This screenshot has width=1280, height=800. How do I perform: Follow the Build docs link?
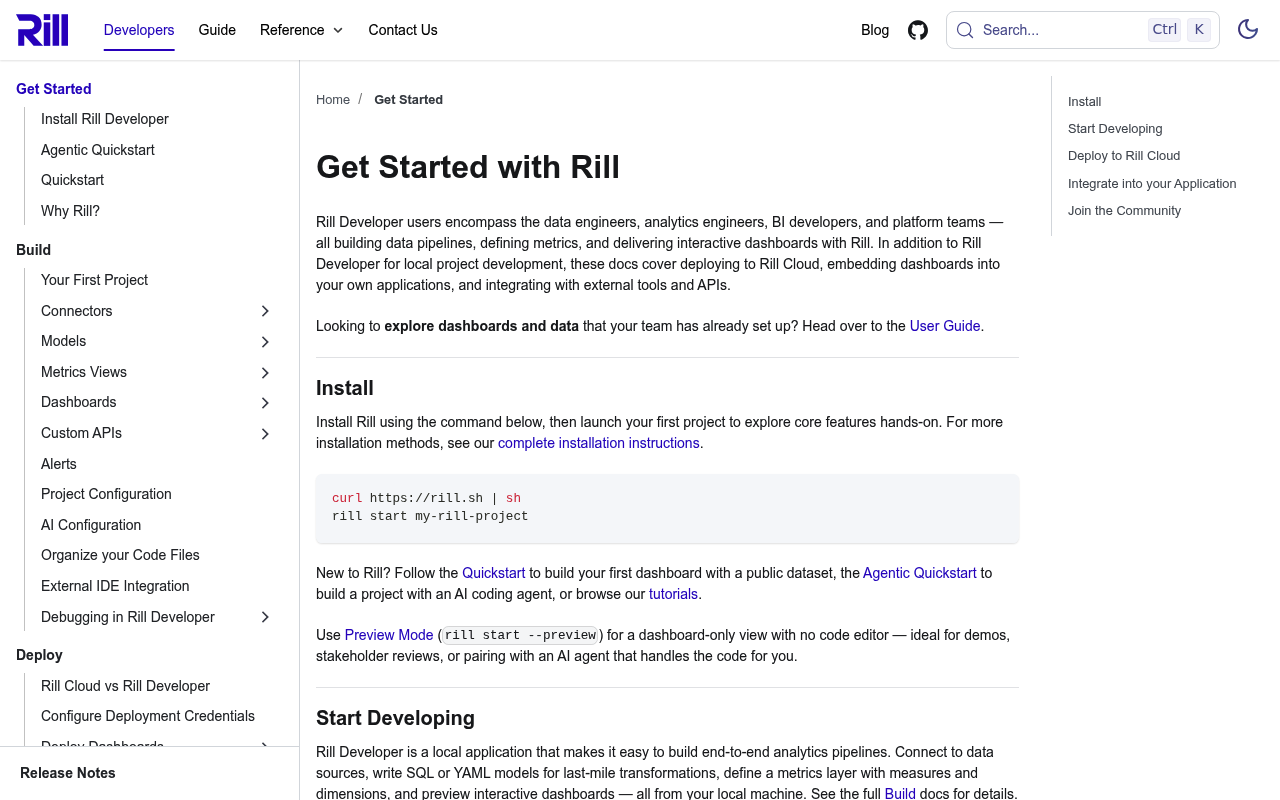tap(900, 794)
